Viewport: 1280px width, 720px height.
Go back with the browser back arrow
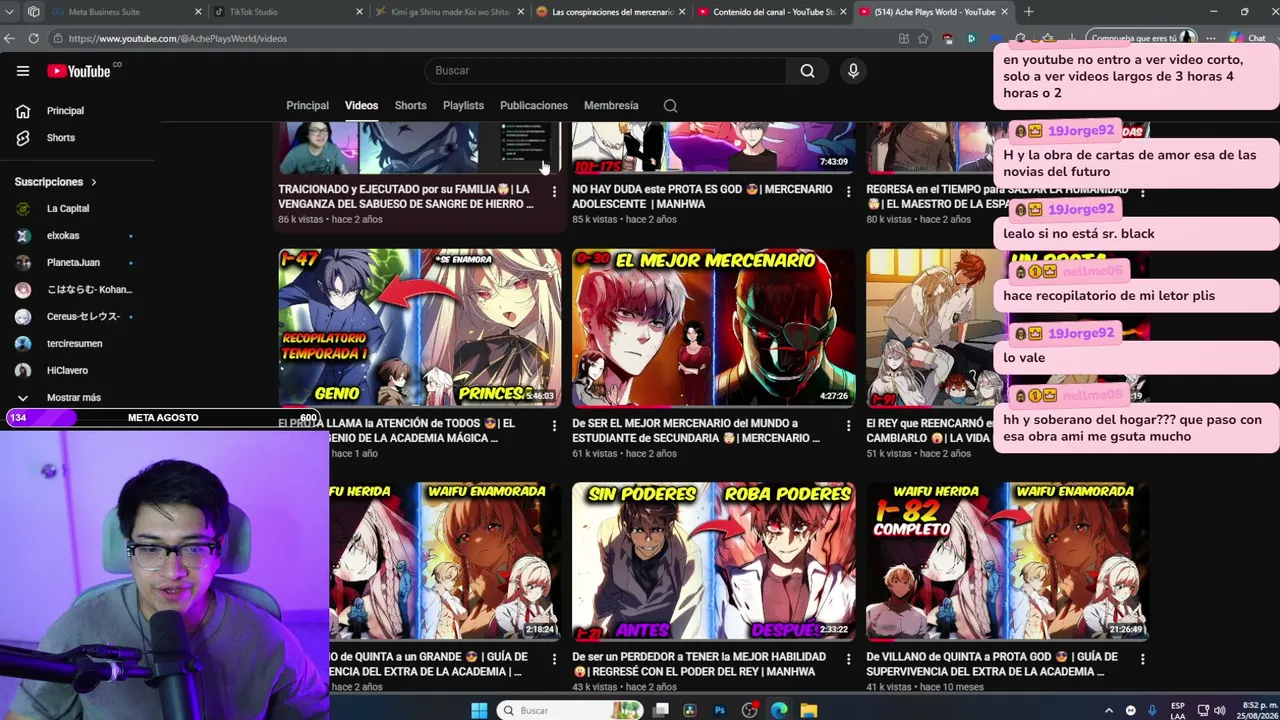(10, 38)
